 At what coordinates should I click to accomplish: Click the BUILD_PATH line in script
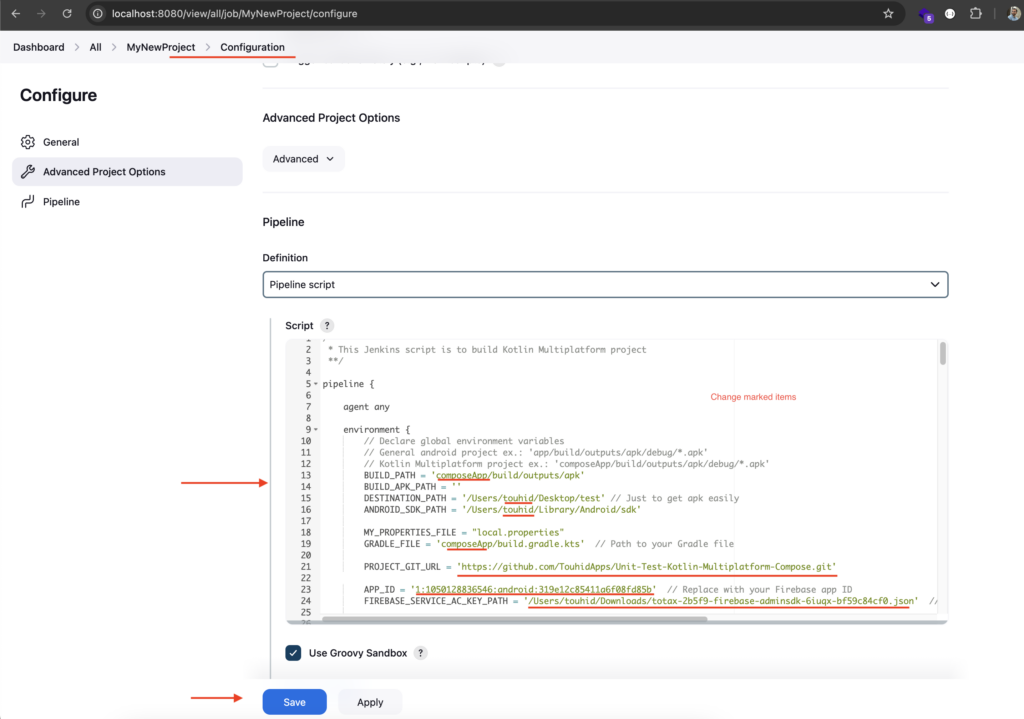(x=473, y=475)
